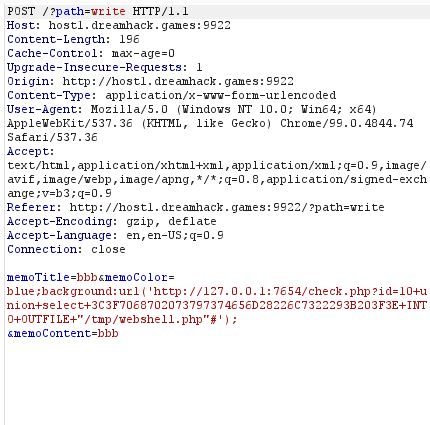The width and height of the screenshot is (430, 425).
Task: Click the blue;background:url payload line
Action: click(x=217, y=292)
